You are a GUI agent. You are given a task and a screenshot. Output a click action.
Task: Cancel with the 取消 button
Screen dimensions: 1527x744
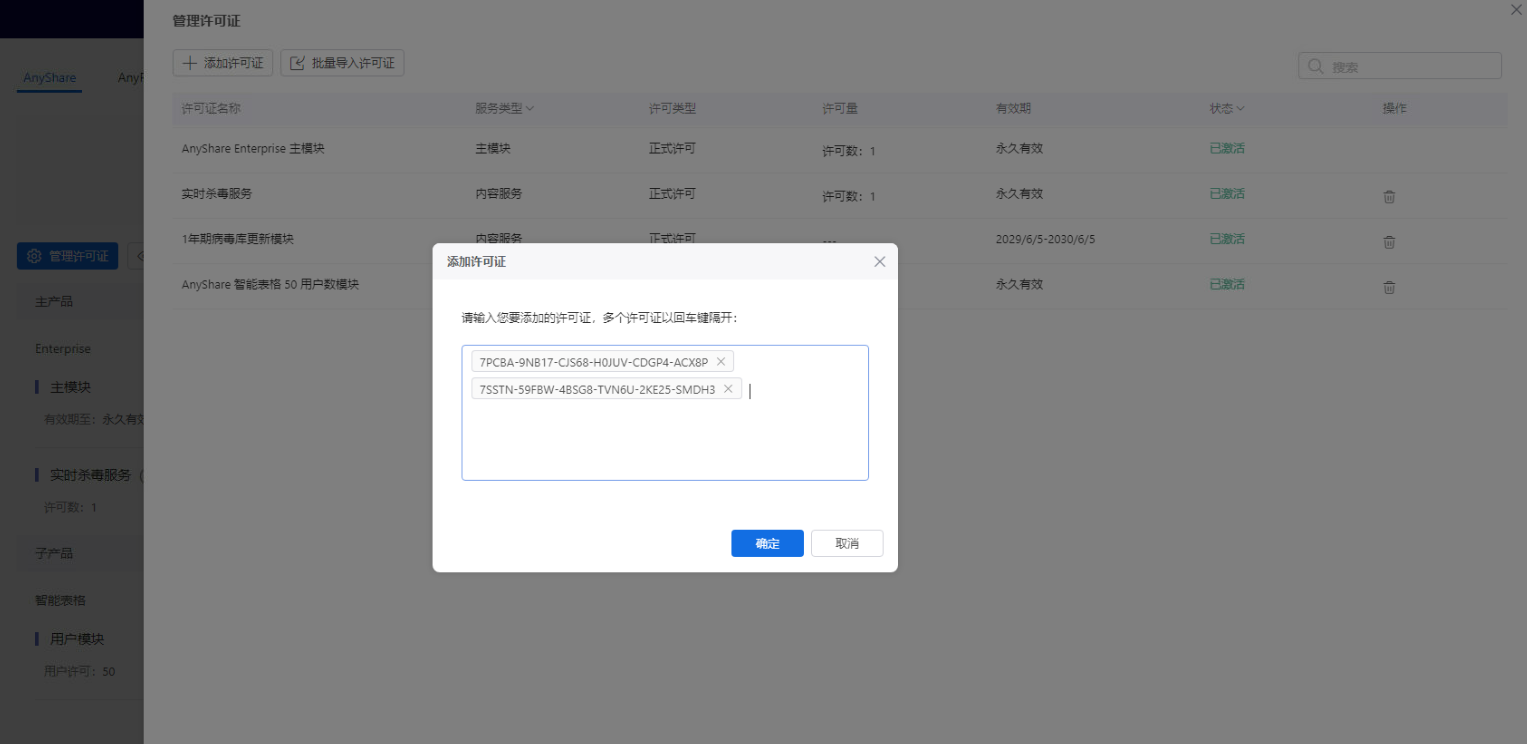[x=847, y=543]
